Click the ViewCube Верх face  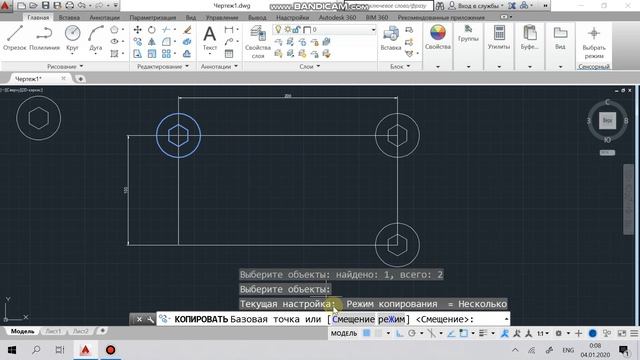[607, 120]
